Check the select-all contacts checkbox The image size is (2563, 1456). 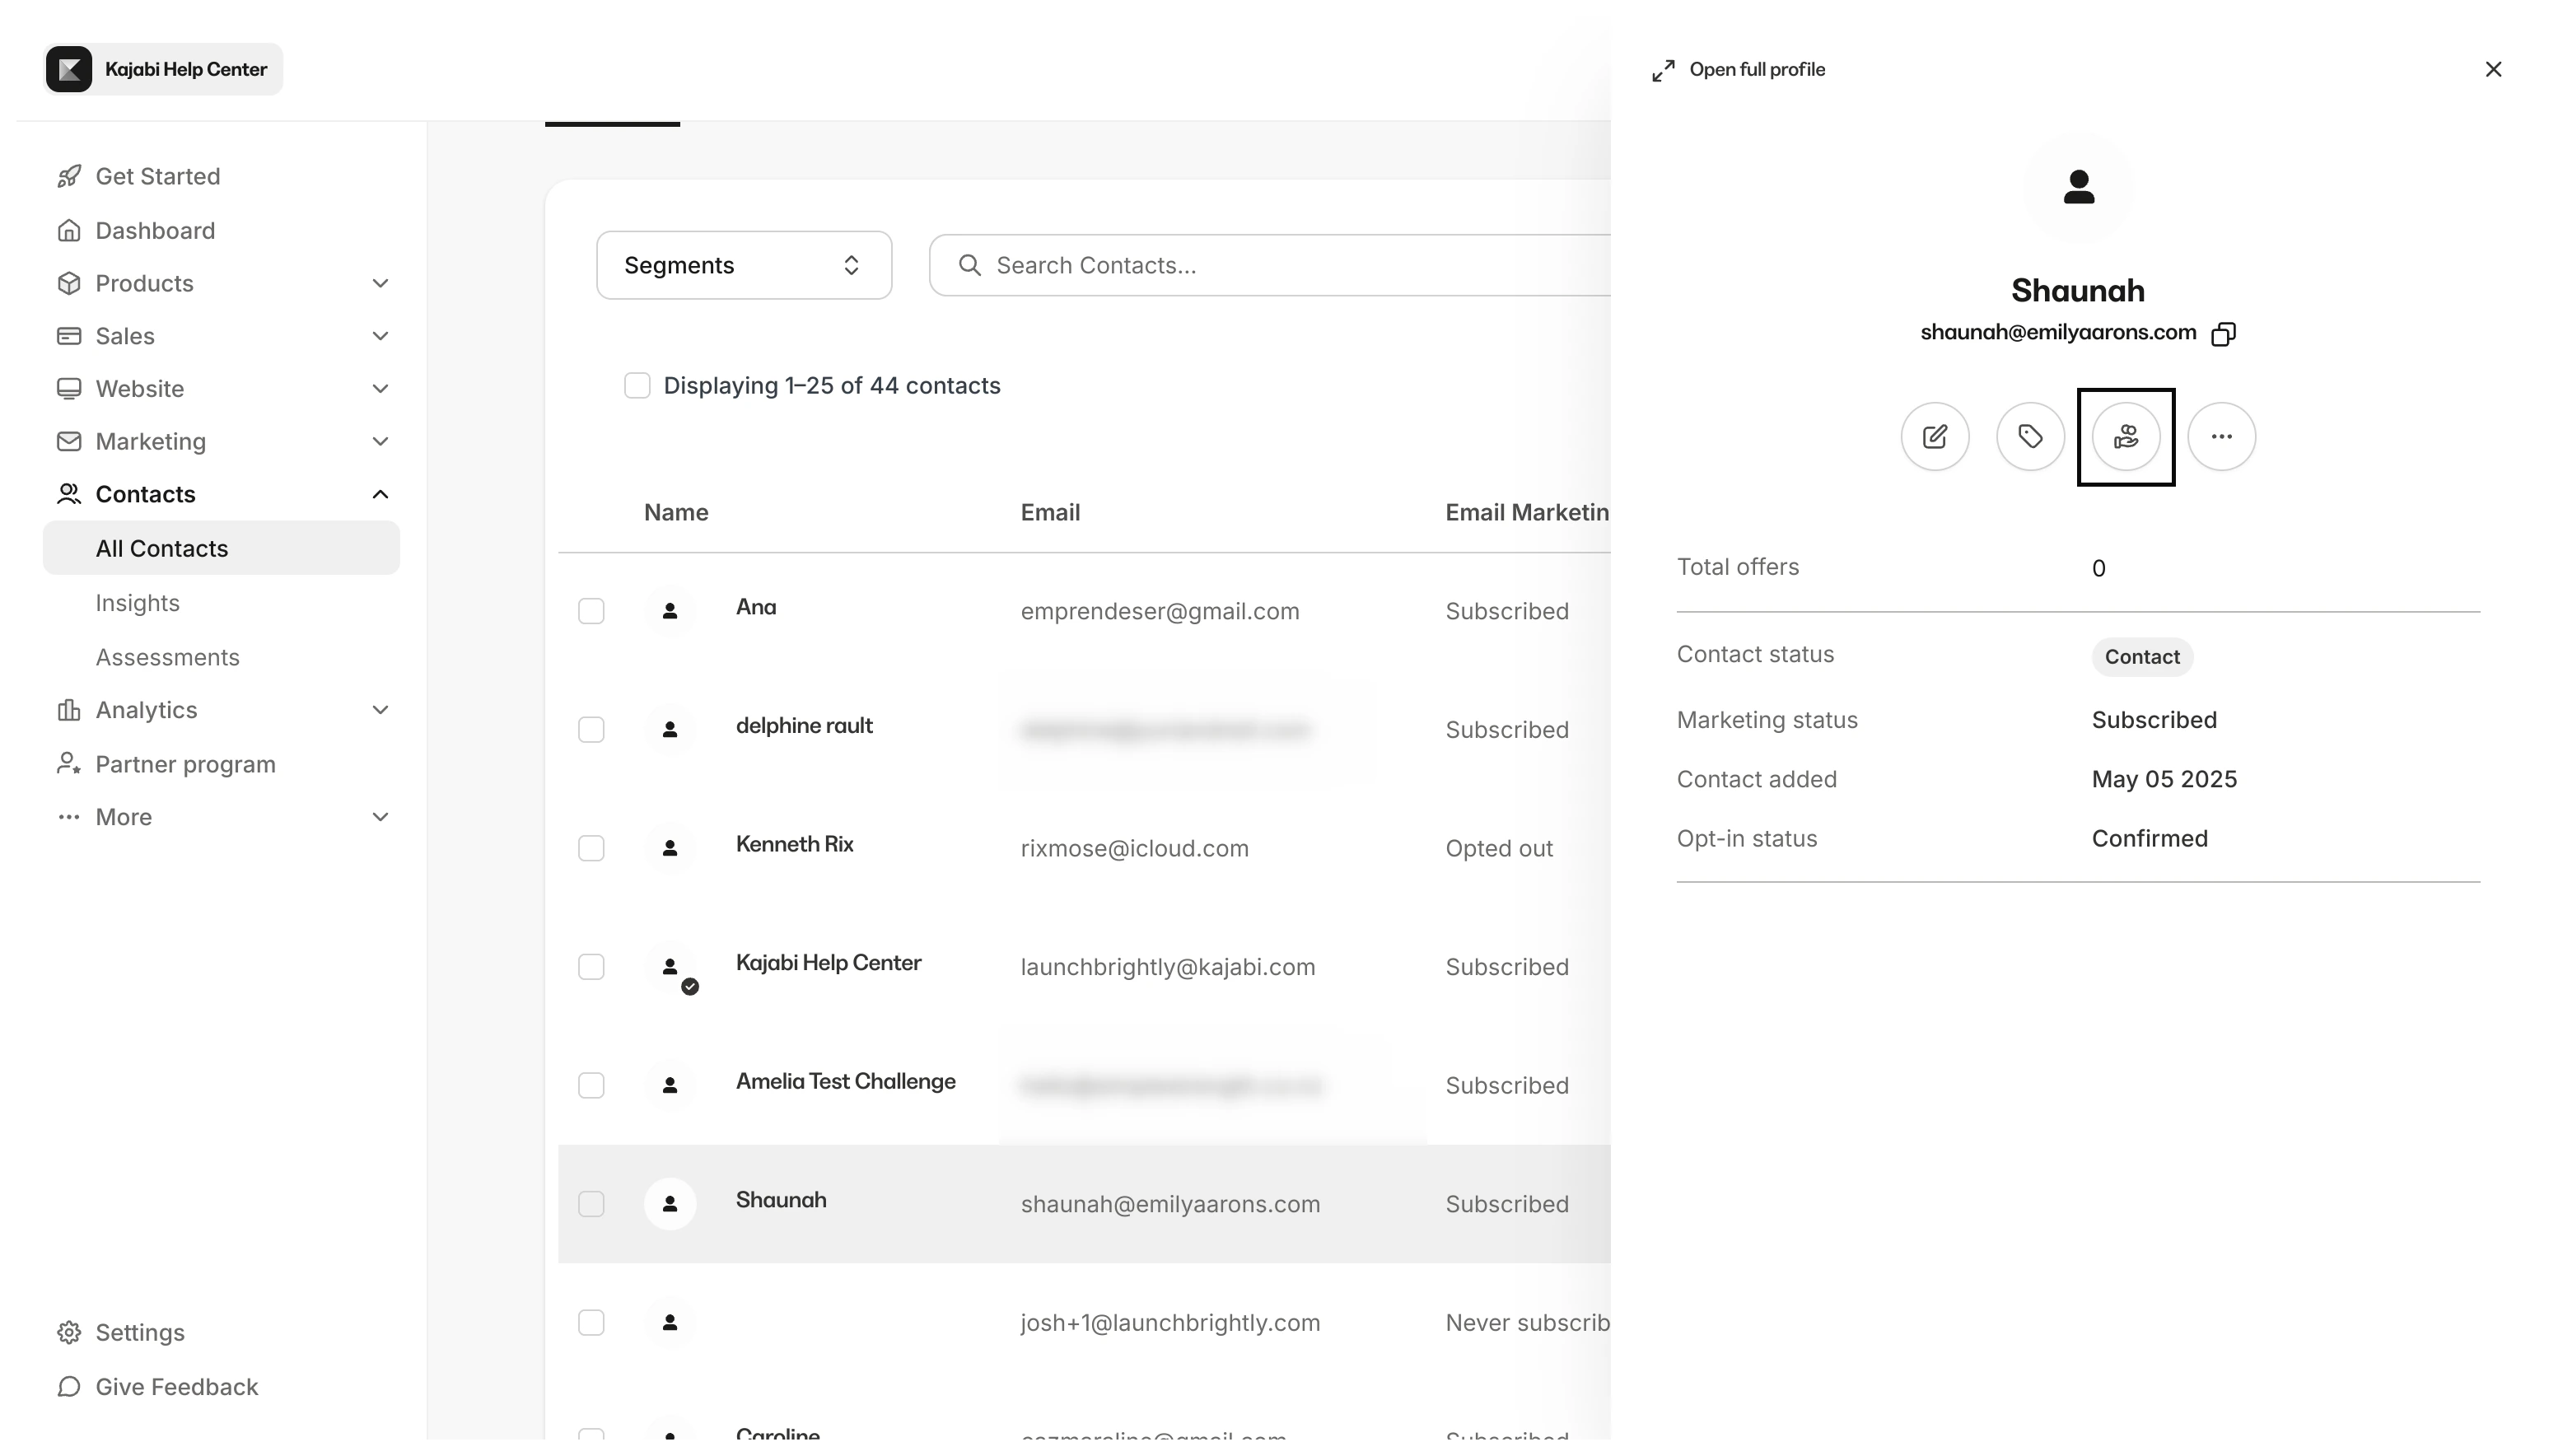637,386
